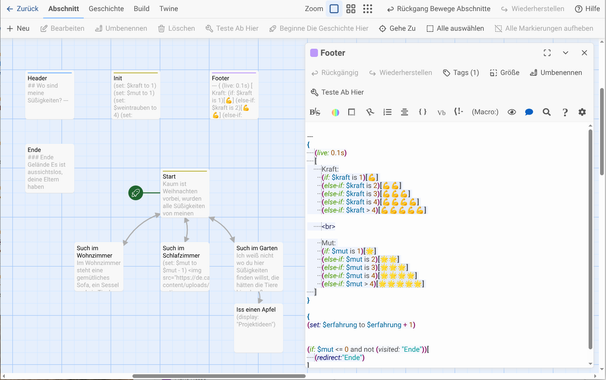Close the Footer passage dialog
606x380 pixels.
click(584, 53)
